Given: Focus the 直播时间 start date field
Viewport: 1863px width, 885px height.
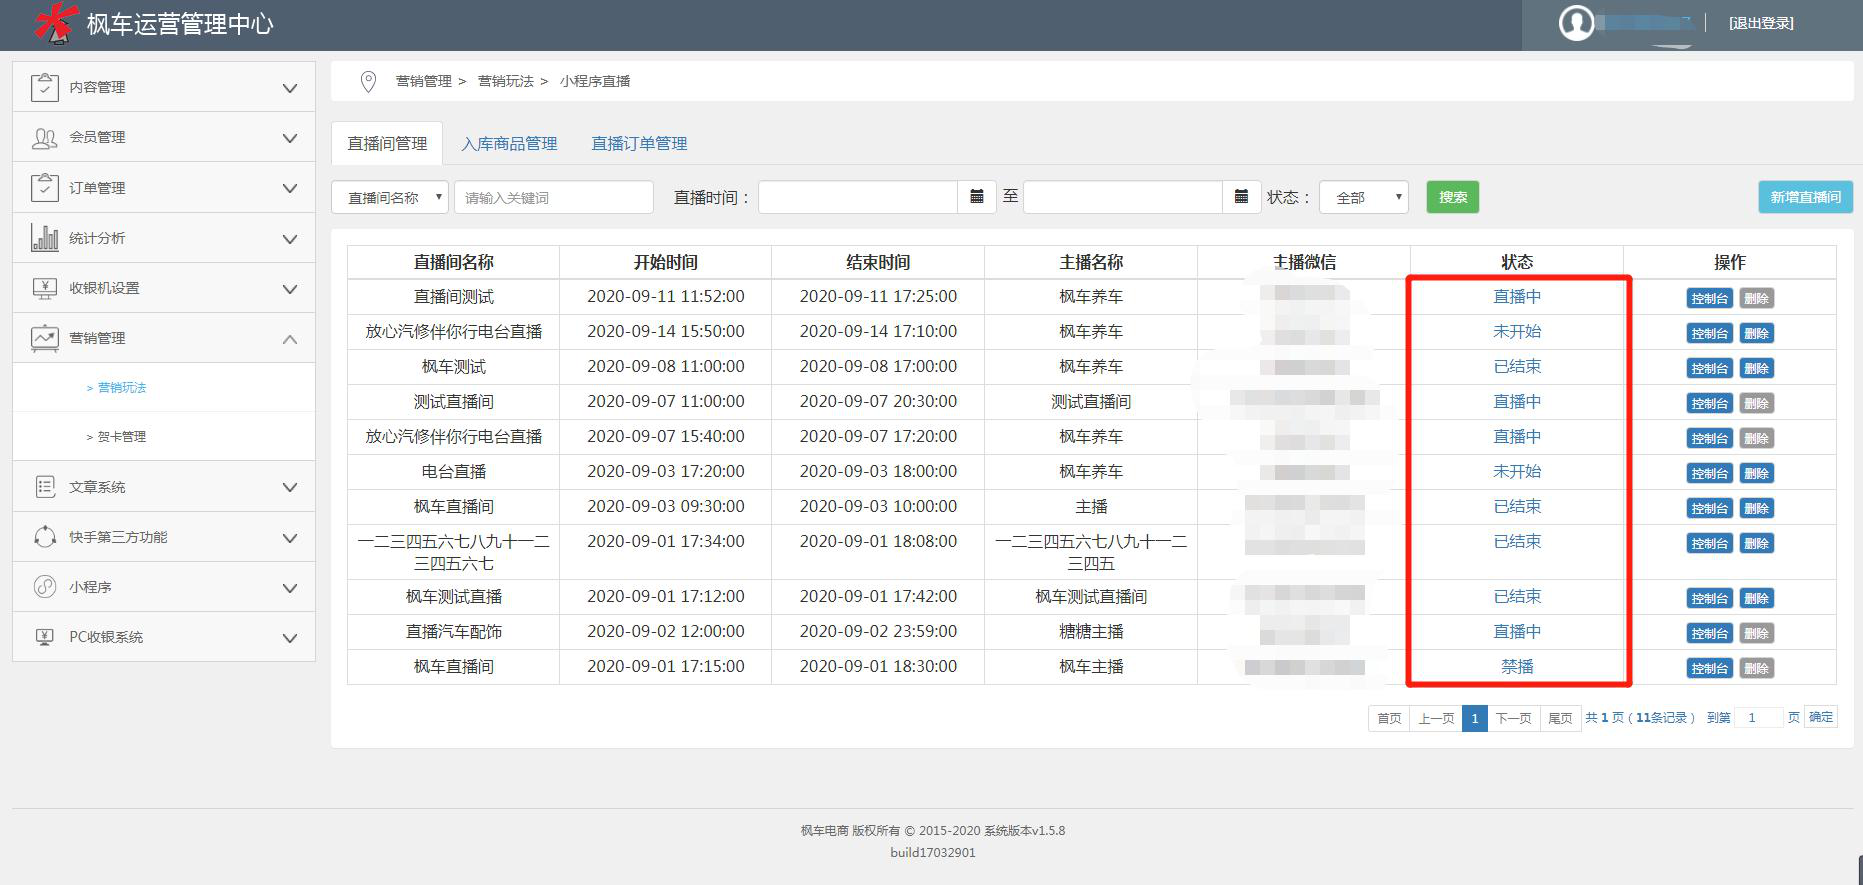Looking at the screenshot, I should point(858,197).
